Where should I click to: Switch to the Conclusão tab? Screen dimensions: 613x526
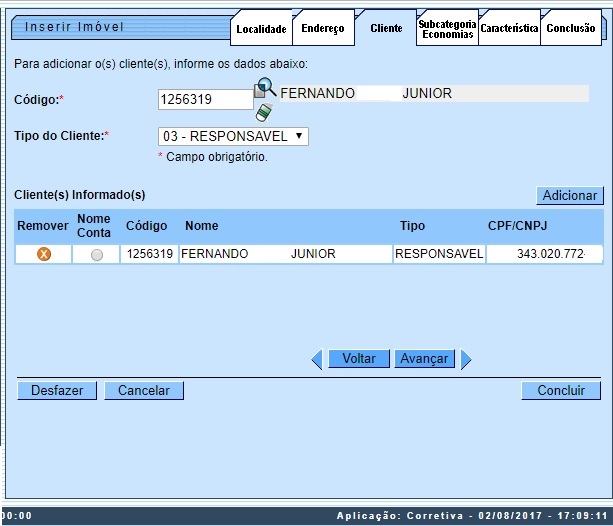(x=571, y=29)
